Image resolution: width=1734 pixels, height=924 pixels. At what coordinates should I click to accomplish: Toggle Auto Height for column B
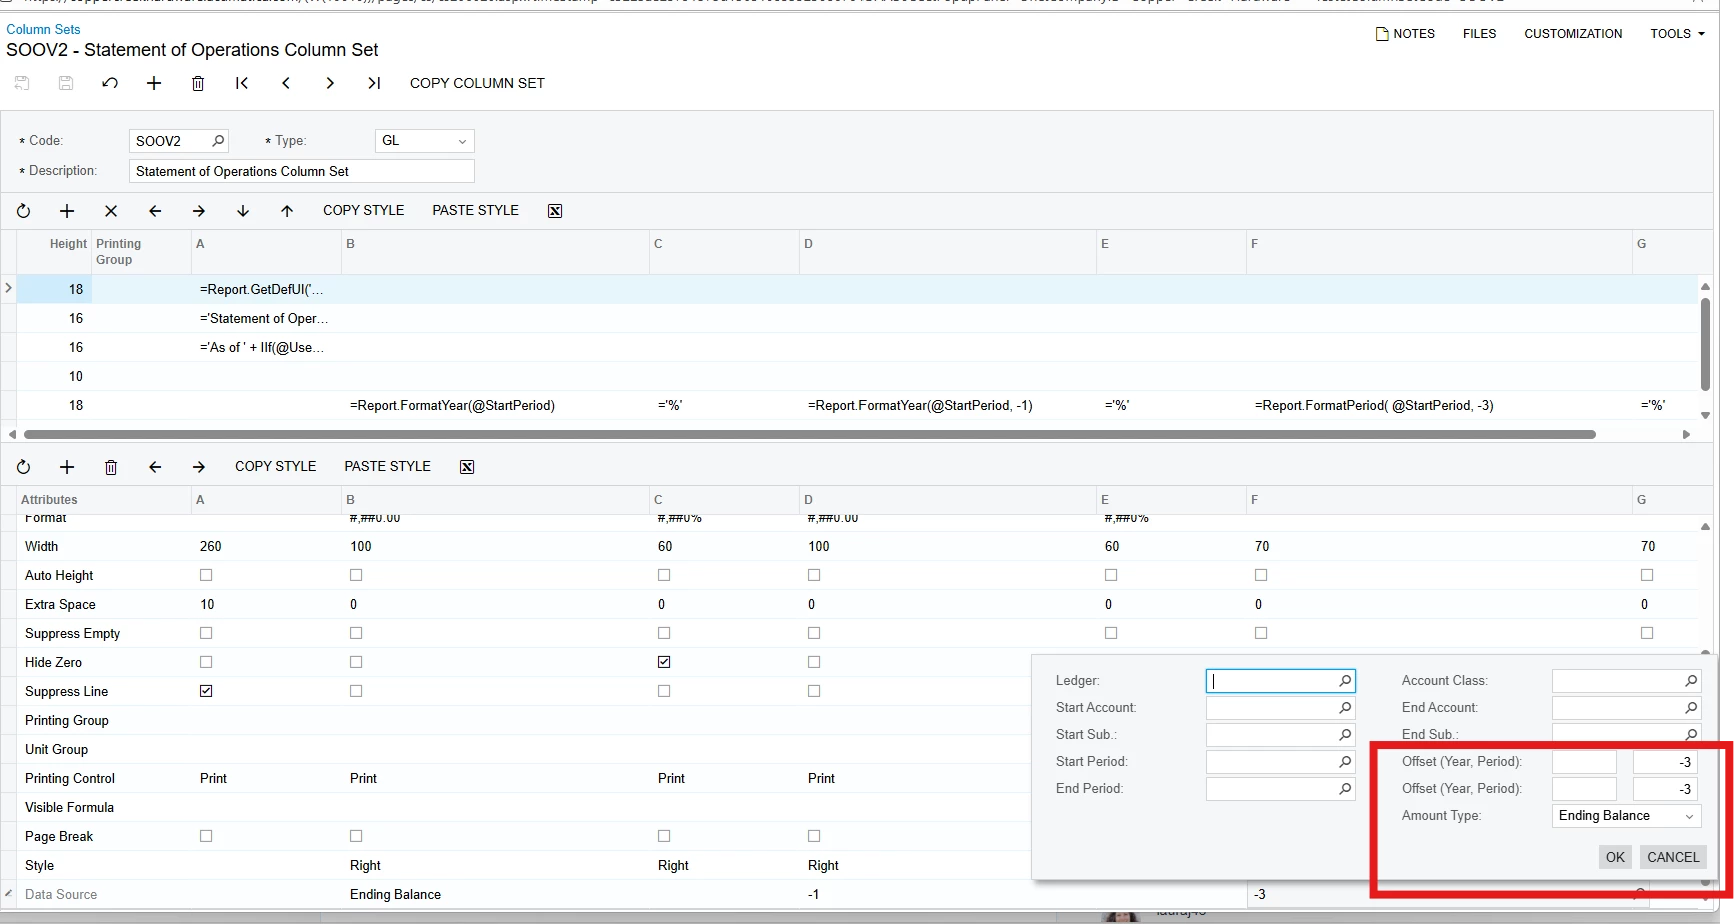[x=356, y=575]
